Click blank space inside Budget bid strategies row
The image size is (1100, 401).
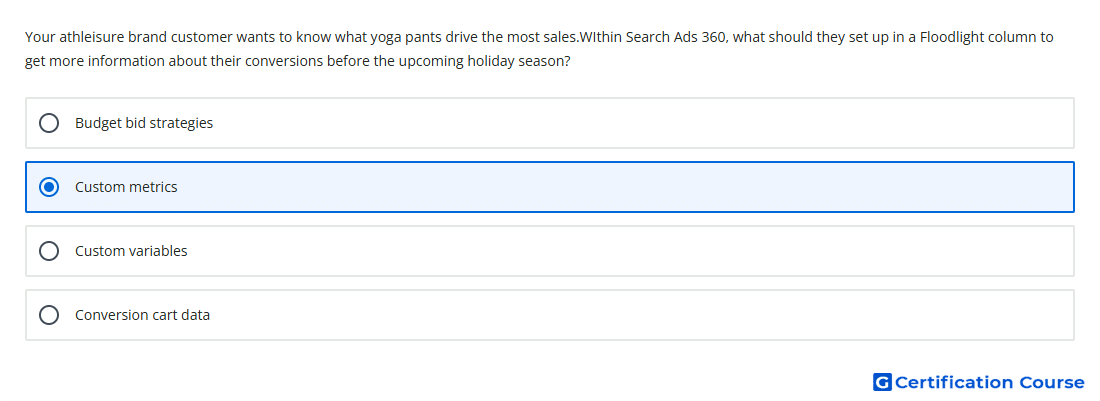pos(631,123)
